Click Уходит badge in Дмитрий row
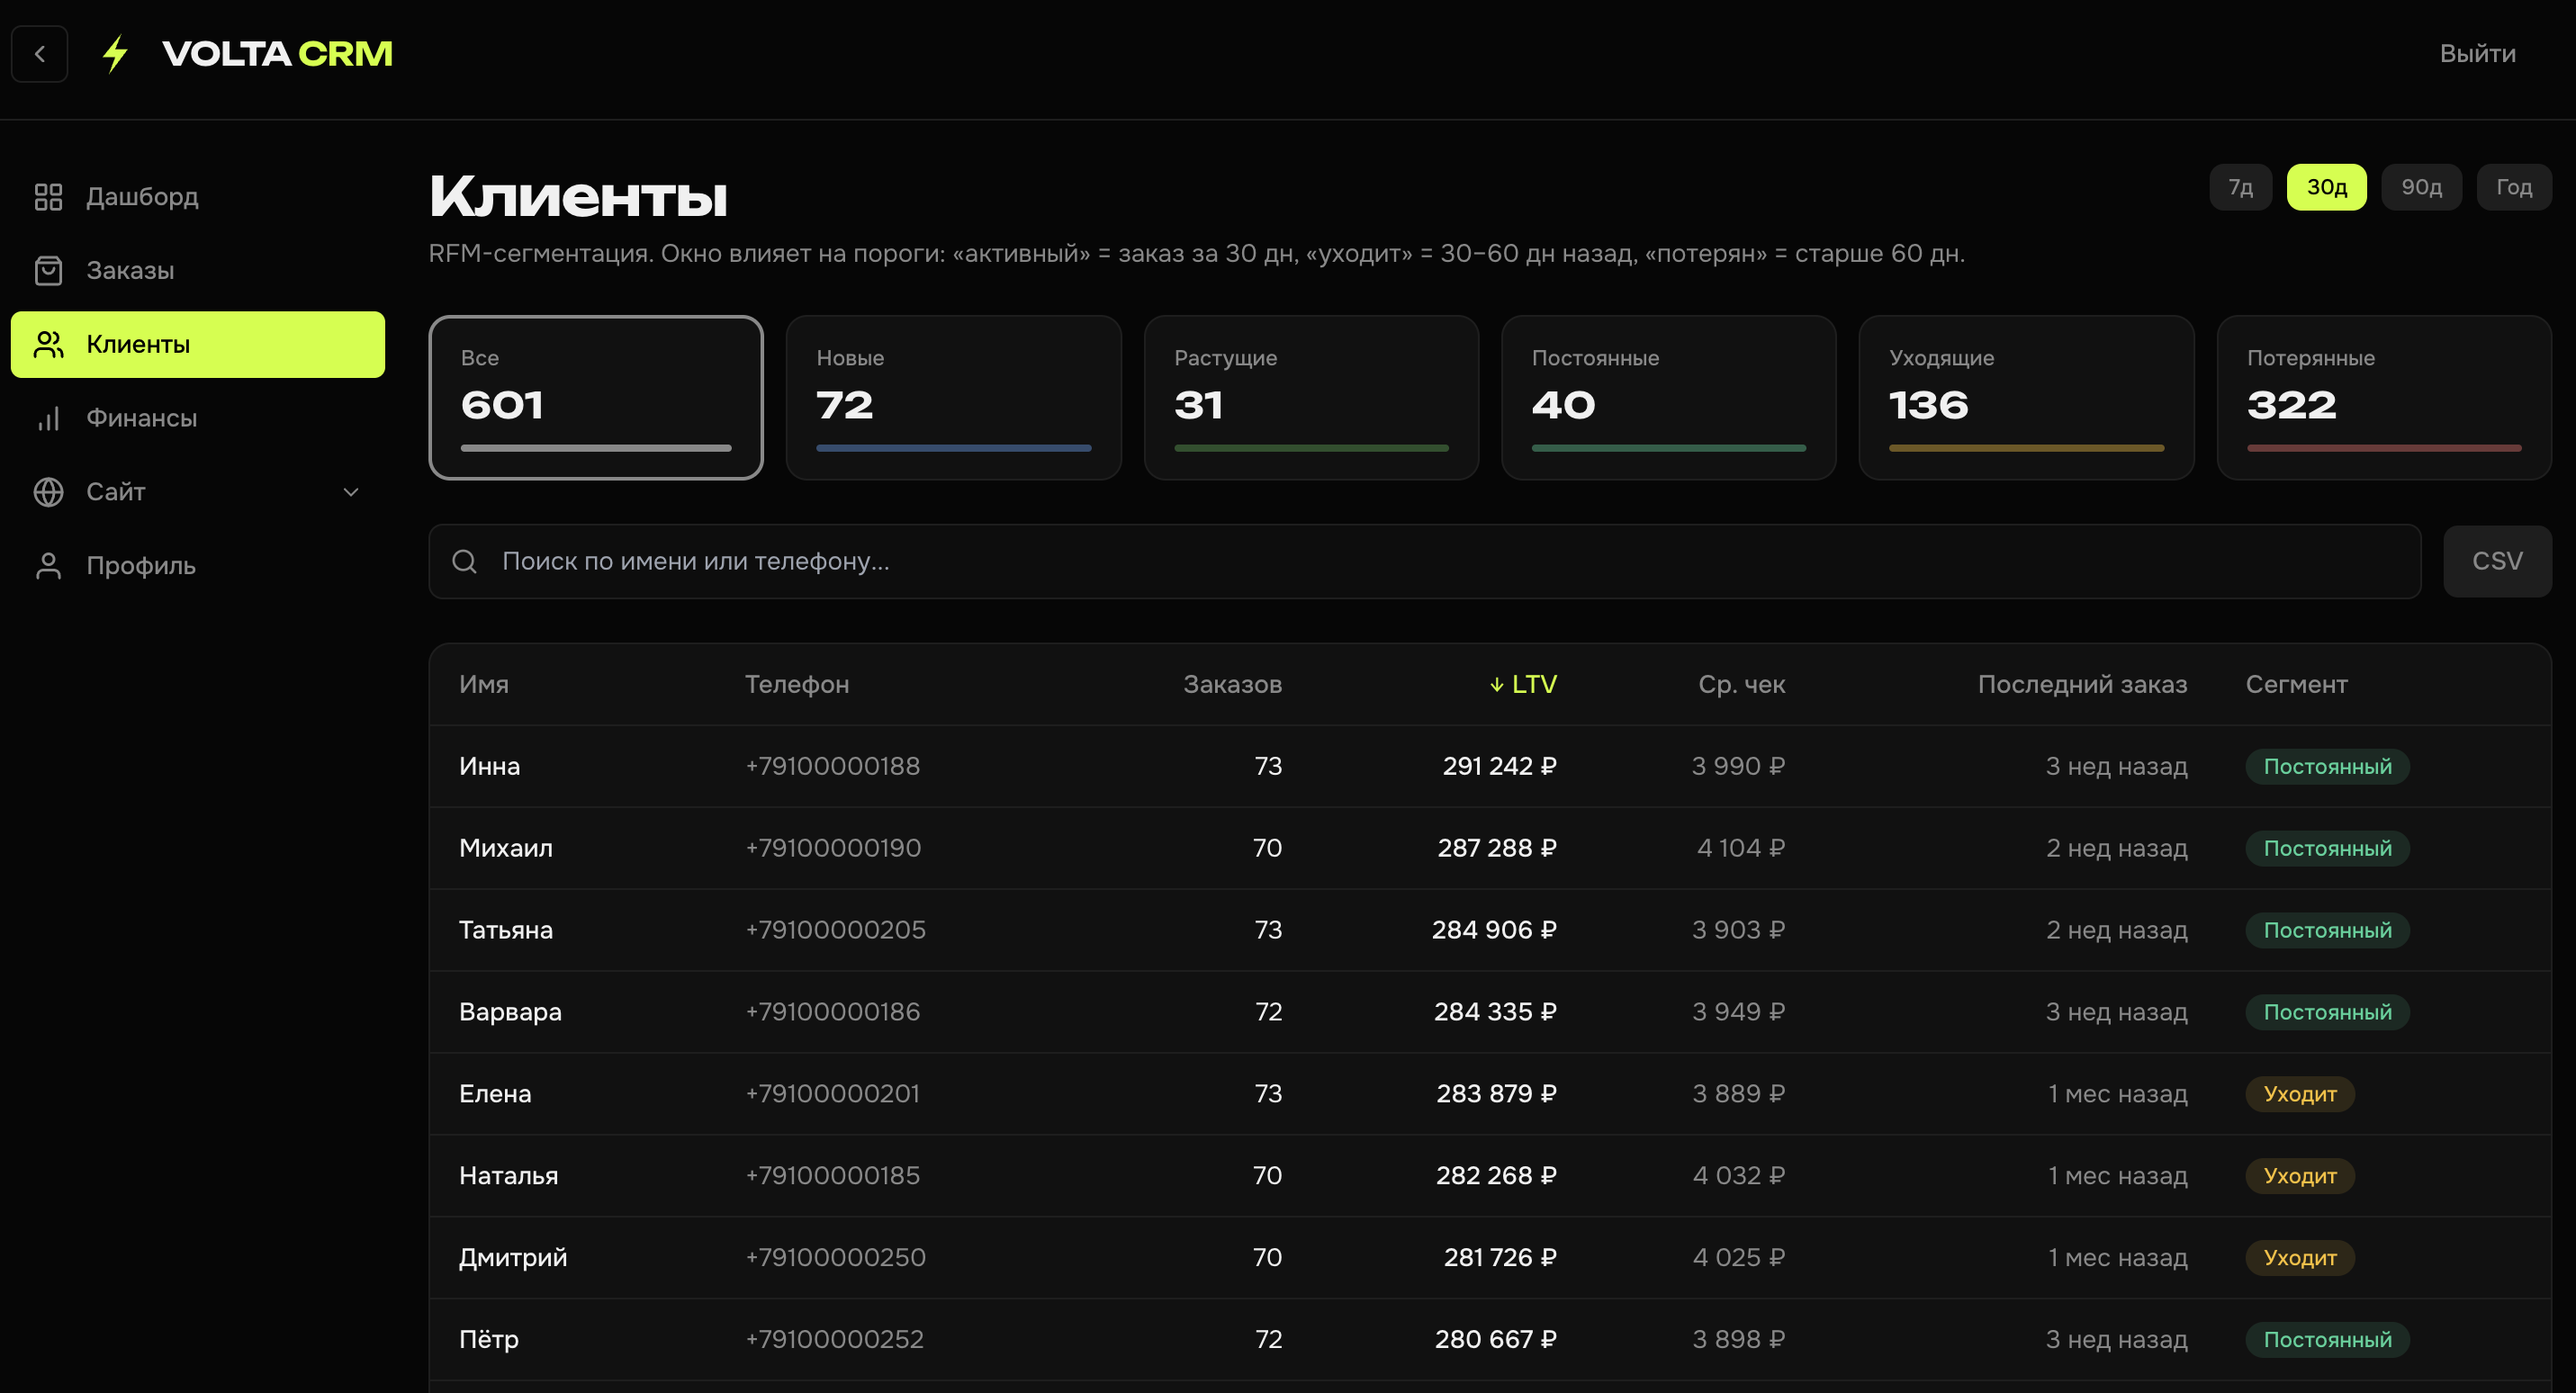 coord(2300,1259)
